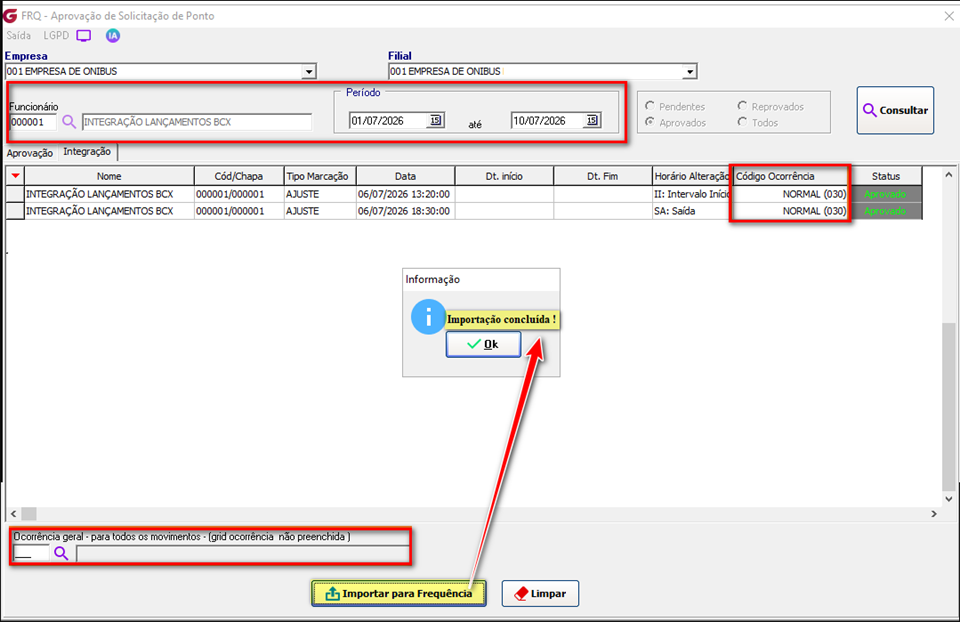This screenshot has height=622, width=960.
Task: Click the Código Ocorrência column header
Action: pos(790,176)
